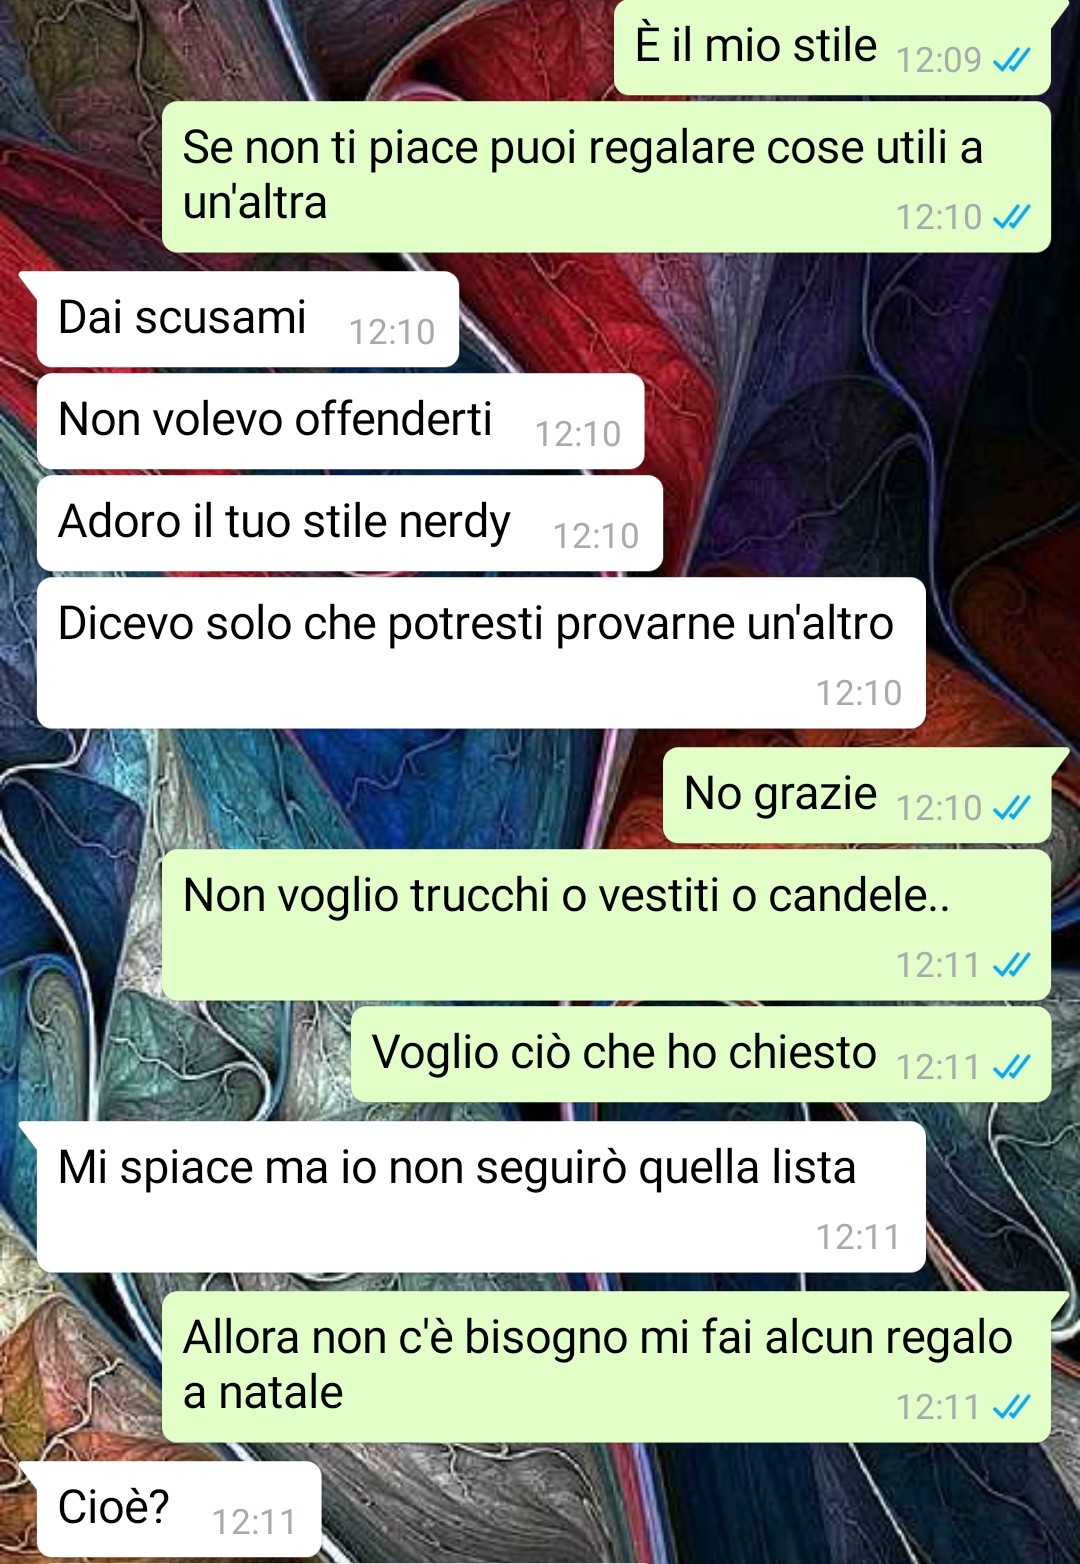Viewport: 1080px width, 1564px height.
Task: Tap 'Dicevo solo che potresti provarne un'altro' message
Action: (x=481, y=653)
